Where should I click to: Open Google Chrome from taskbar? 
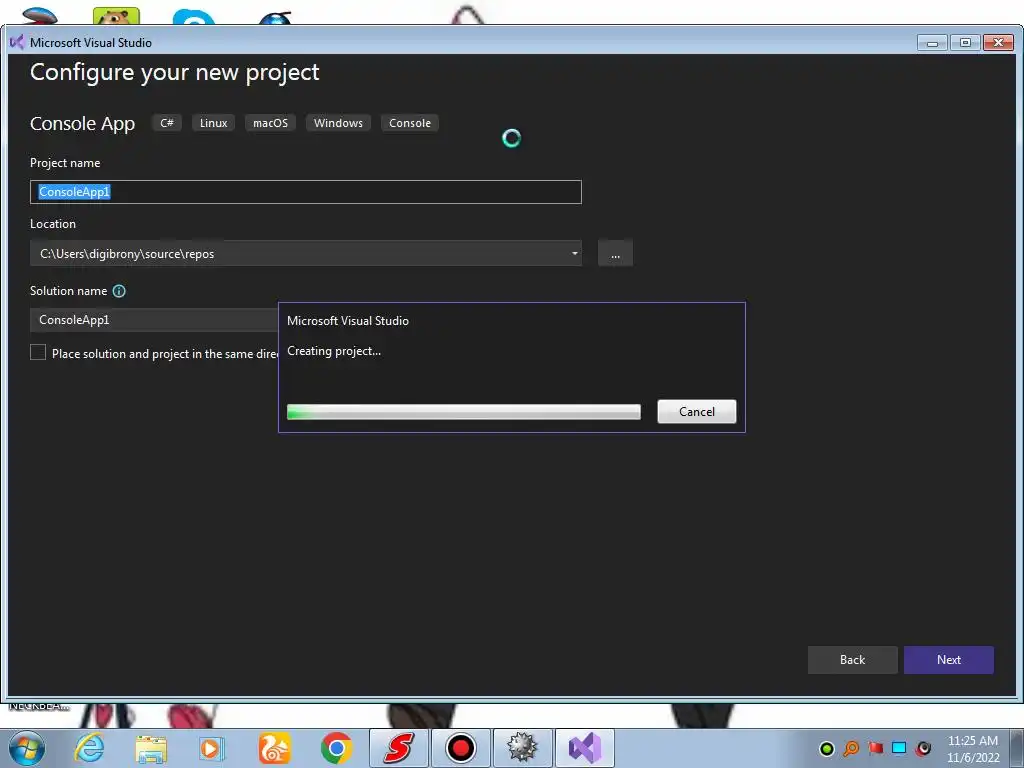[x=336, y=748]
